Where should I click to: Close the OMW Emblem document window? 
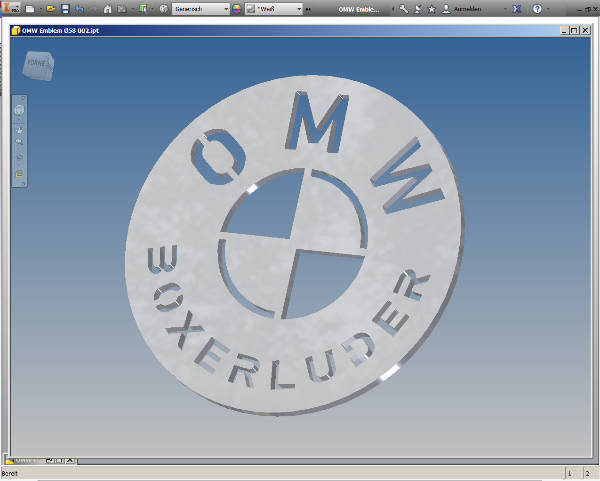(x=585, y=30)
